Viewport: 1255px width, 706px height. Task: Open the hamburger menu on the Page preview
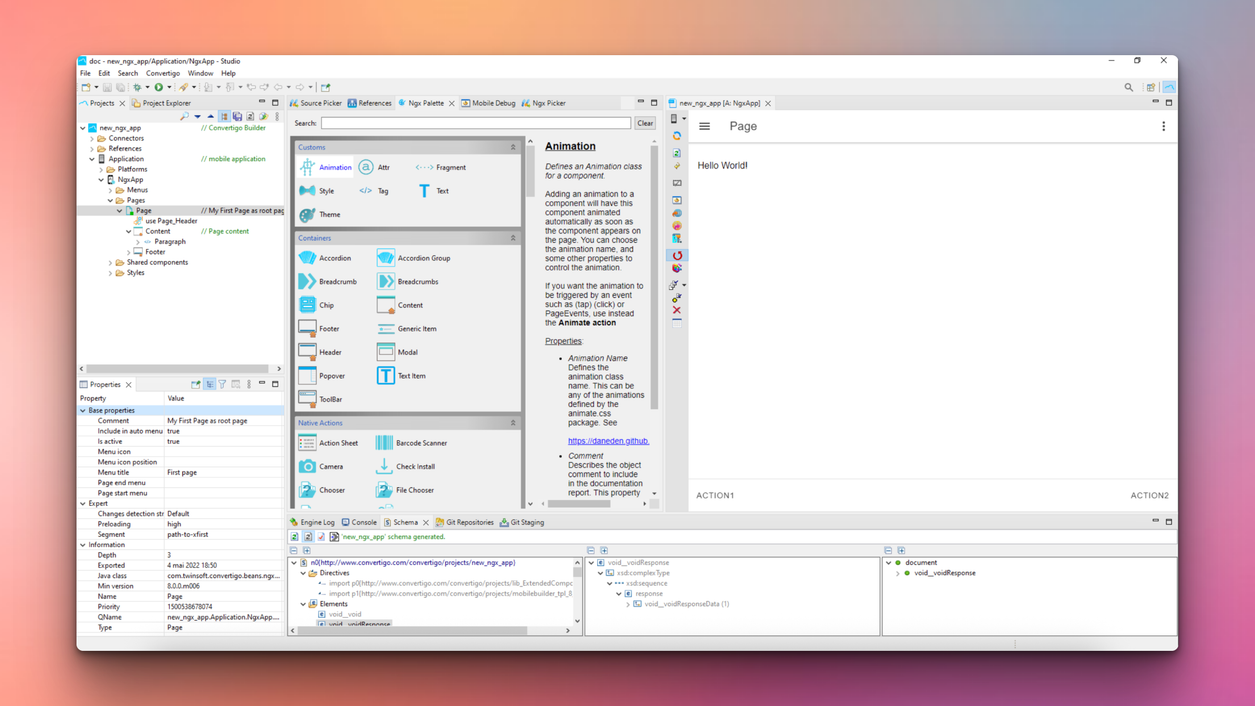(705, 126)
